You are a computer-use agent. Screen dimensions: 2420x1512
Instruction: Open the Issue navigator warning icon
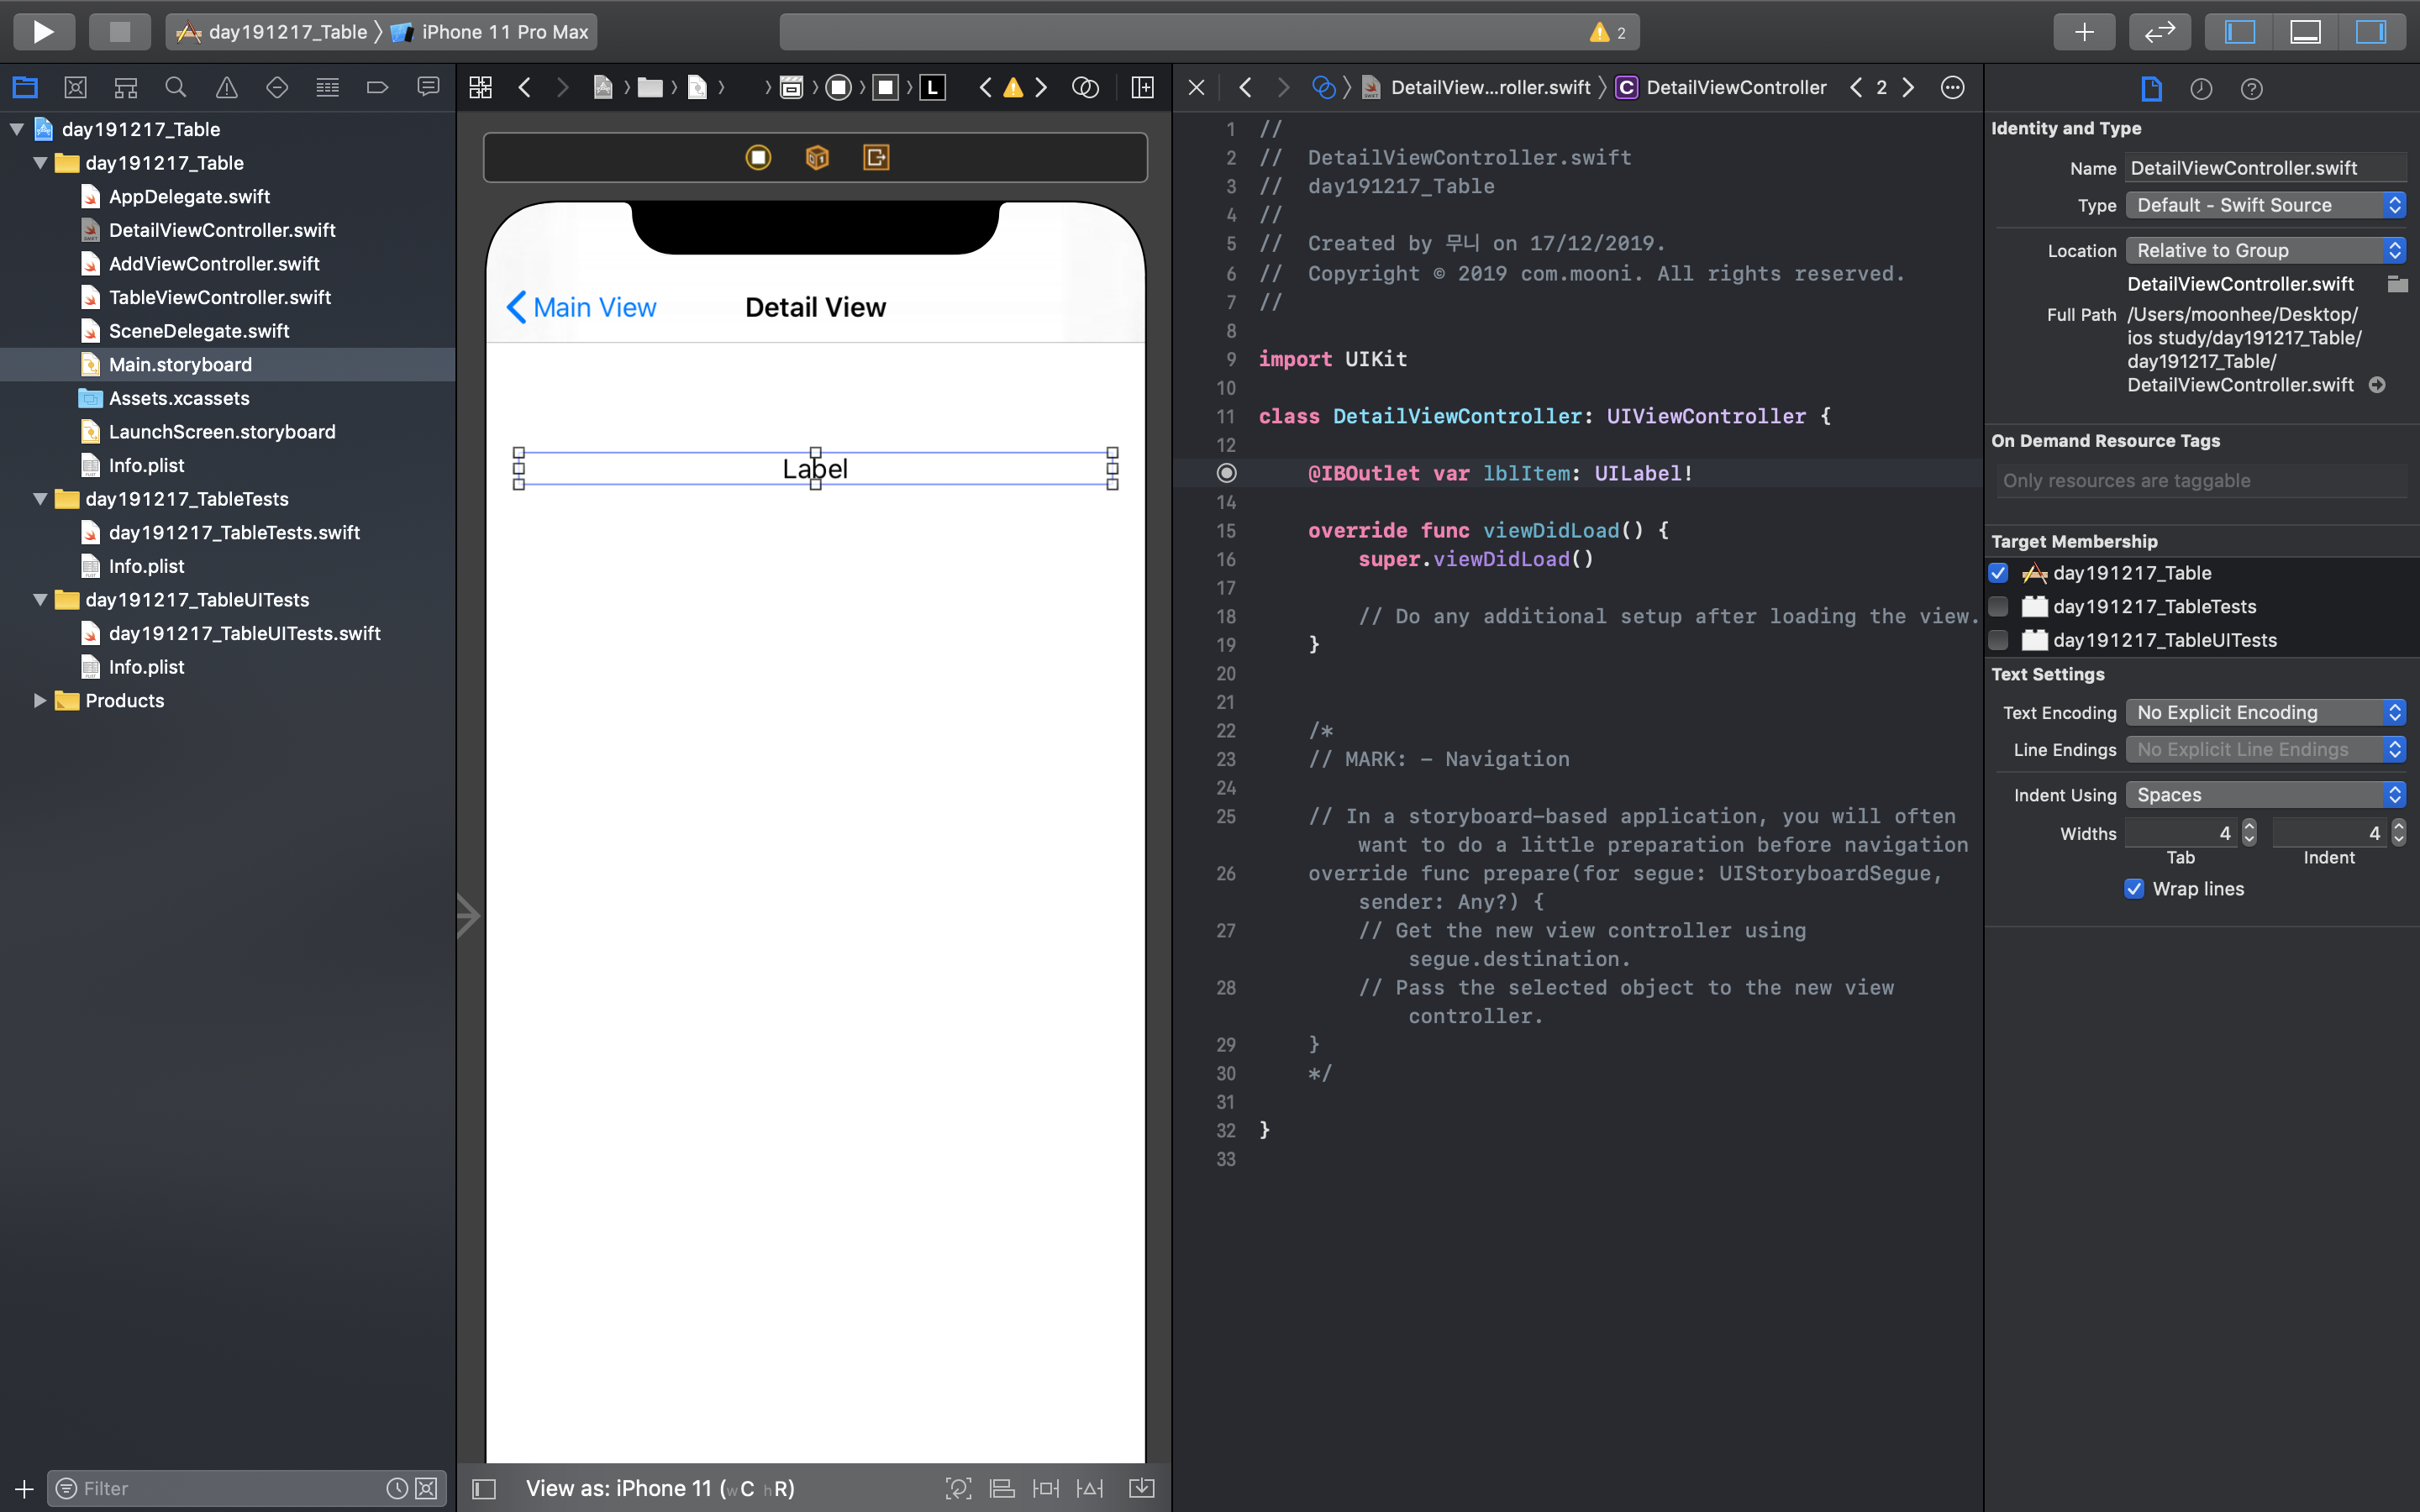tap(227, 88)
